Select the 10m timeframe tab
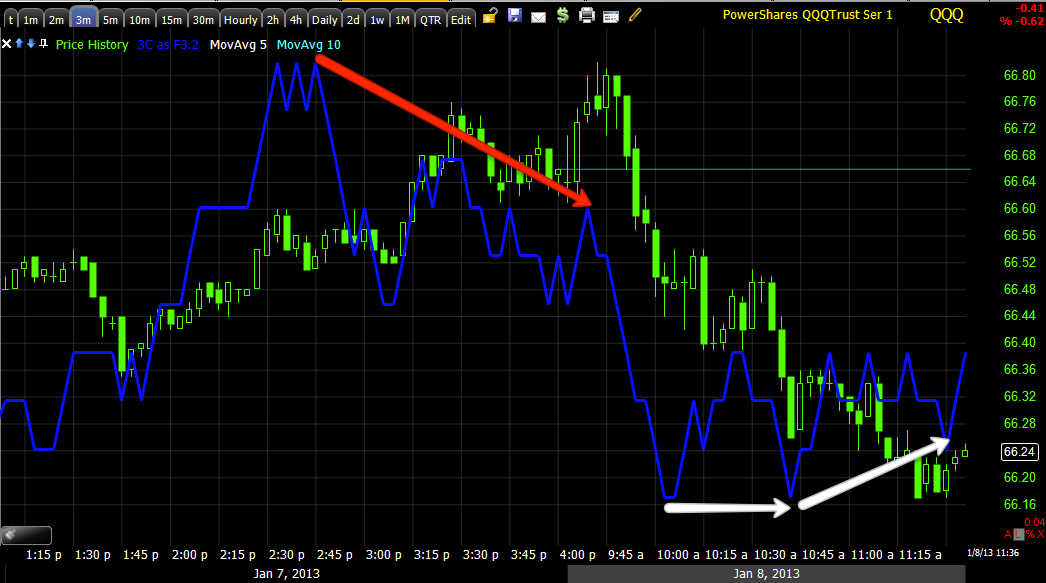Image resolution: width=1046 pixels, height=583 pixels. point(139,19)
